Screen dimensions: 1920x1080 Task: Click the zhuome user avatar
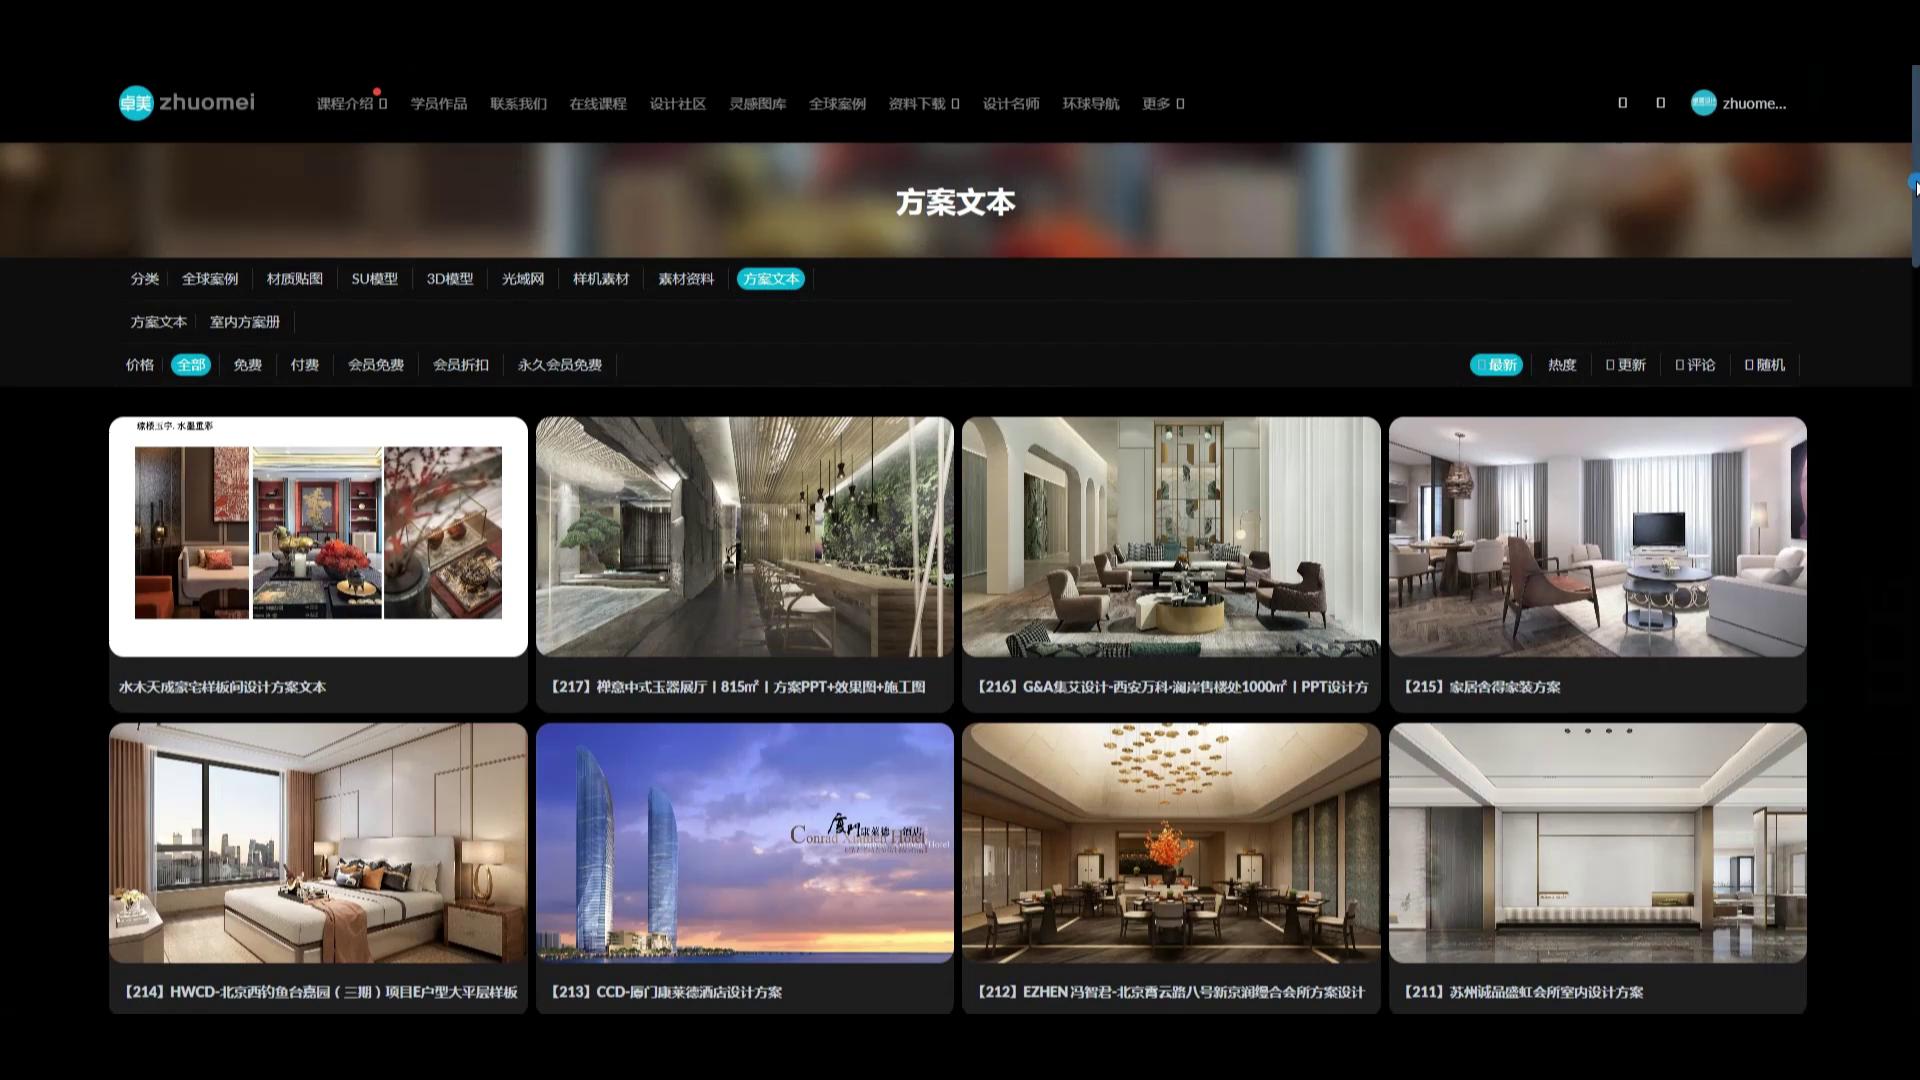coord(1703,103)
